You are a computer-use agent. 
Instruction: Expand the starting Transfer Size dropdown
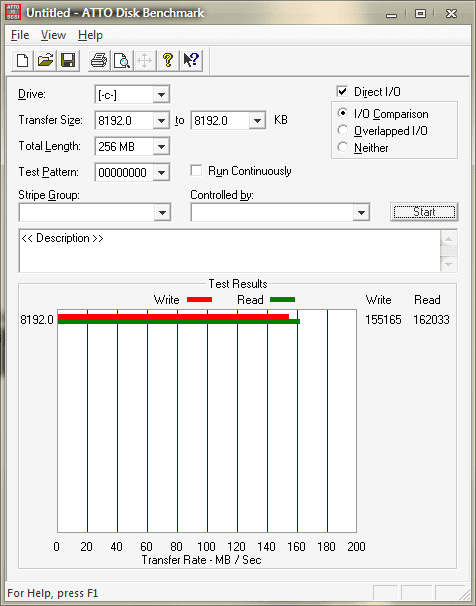(x=161, y=121)
